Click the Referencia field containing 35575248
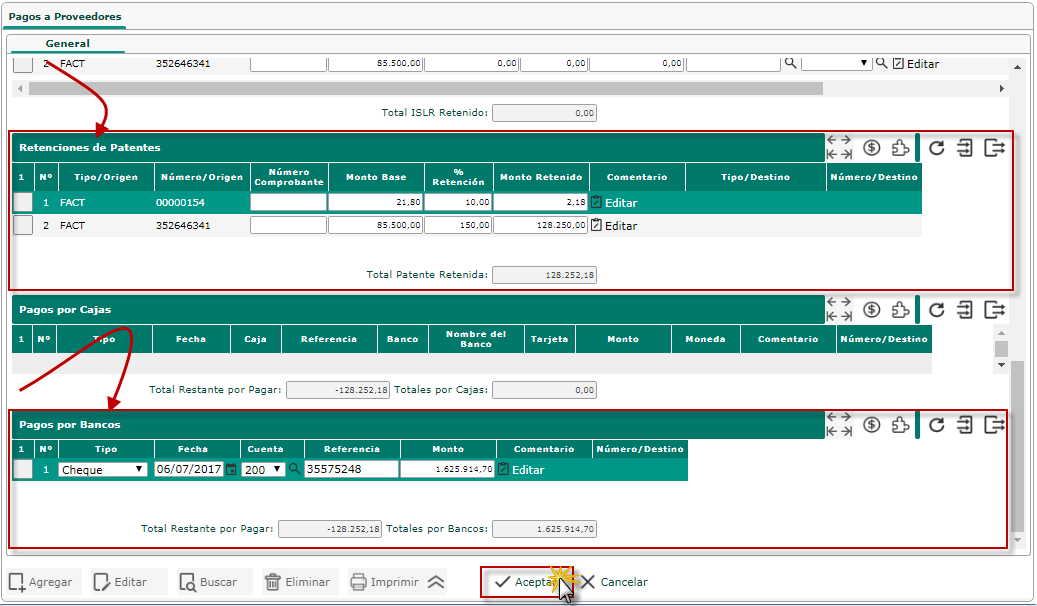The width and height of the screenshot is (1037, 606). (351, 469)
